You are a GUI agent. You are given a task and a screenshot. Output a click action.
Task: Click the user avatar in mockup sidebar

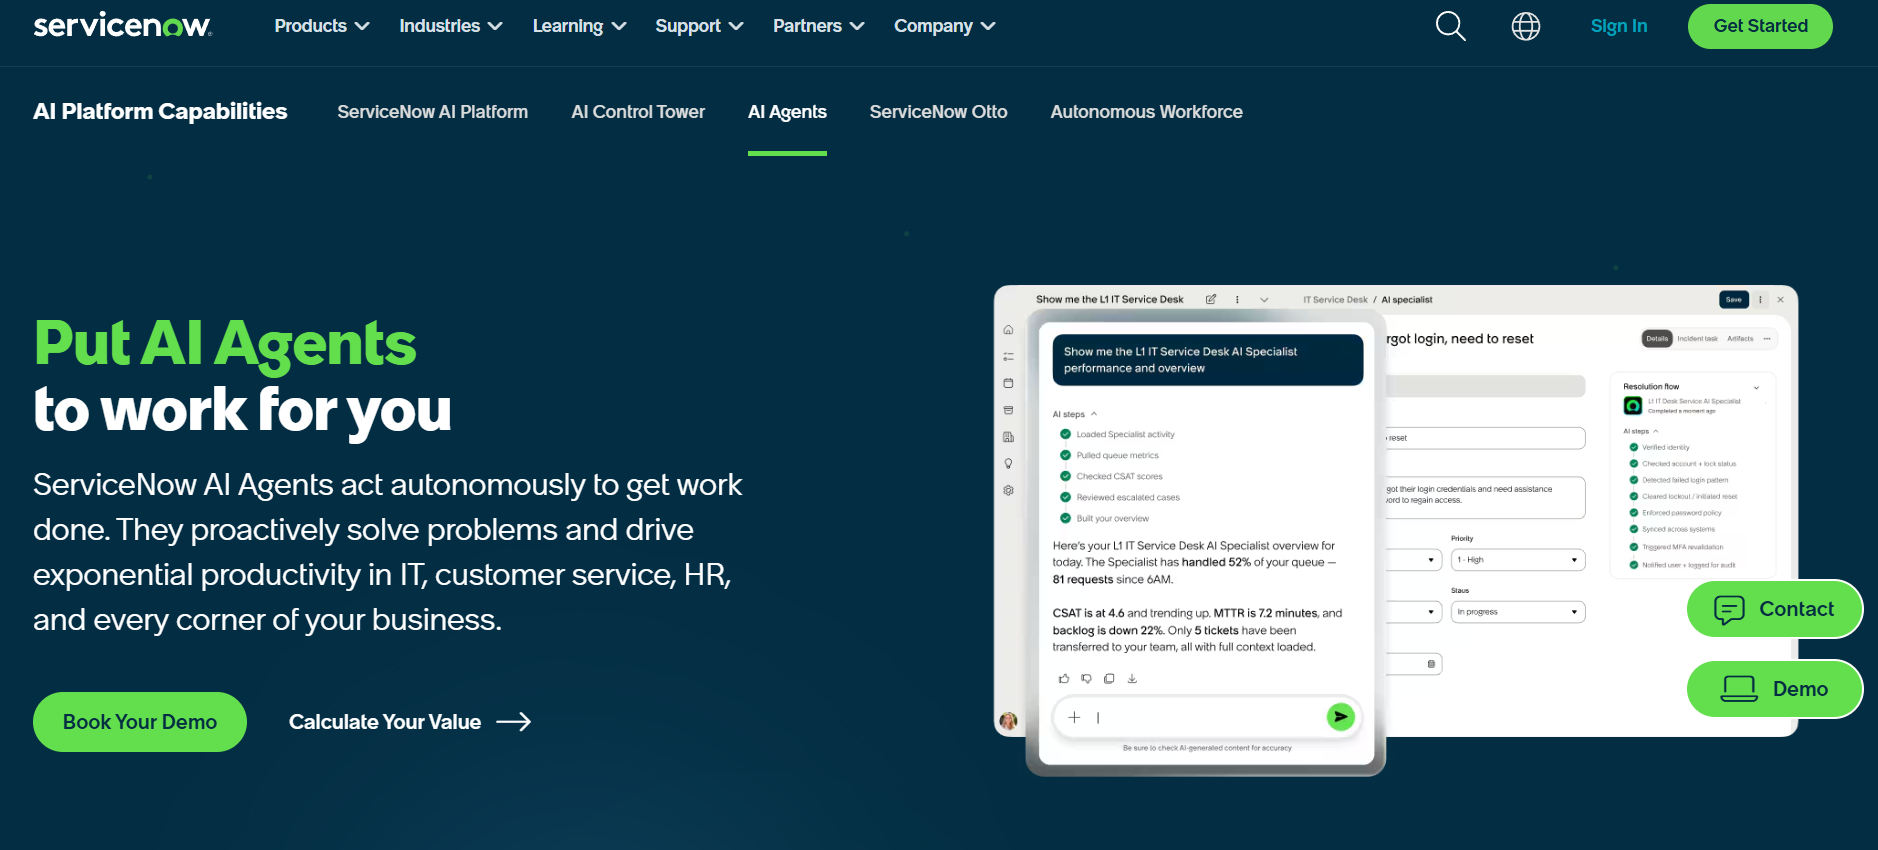tap(1008, 721)
